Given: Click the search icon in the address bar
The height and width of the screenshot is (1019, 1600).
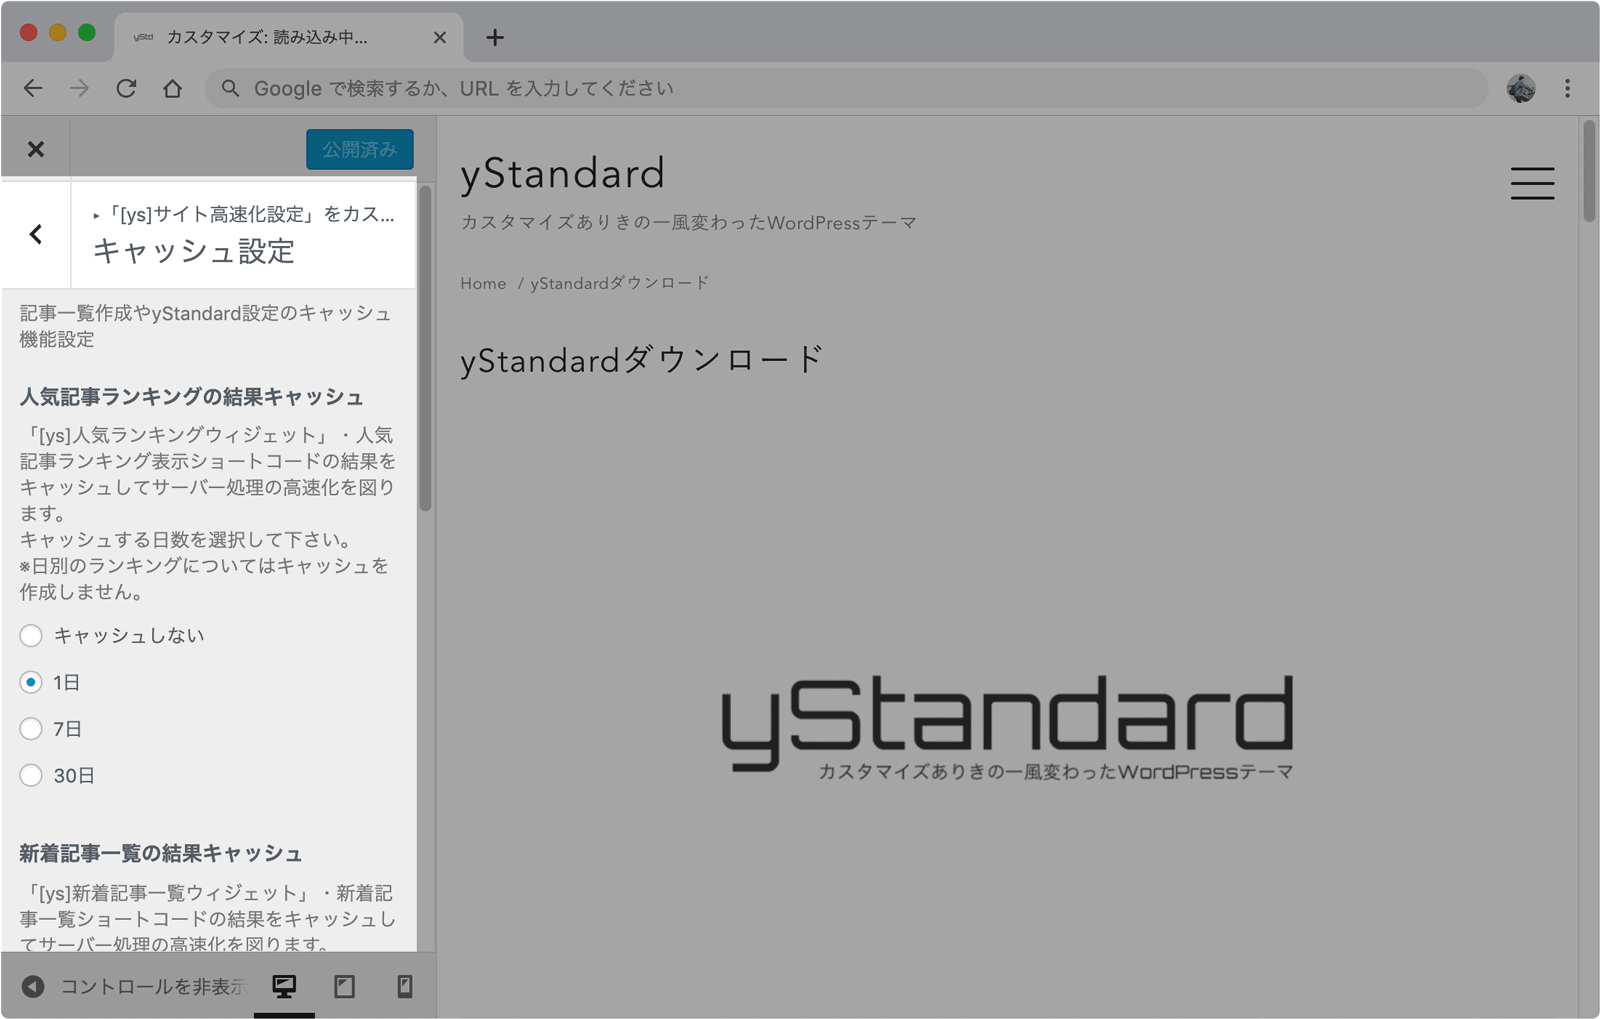Looking at the screenshot, I should (230, 88).
